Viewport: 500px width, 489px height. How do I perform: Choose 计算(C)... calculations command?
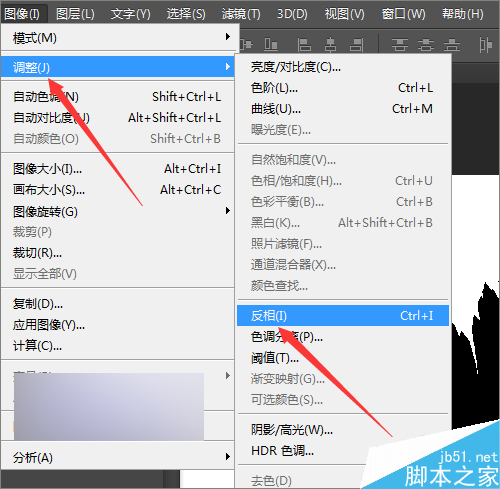[x=118, y=346]
